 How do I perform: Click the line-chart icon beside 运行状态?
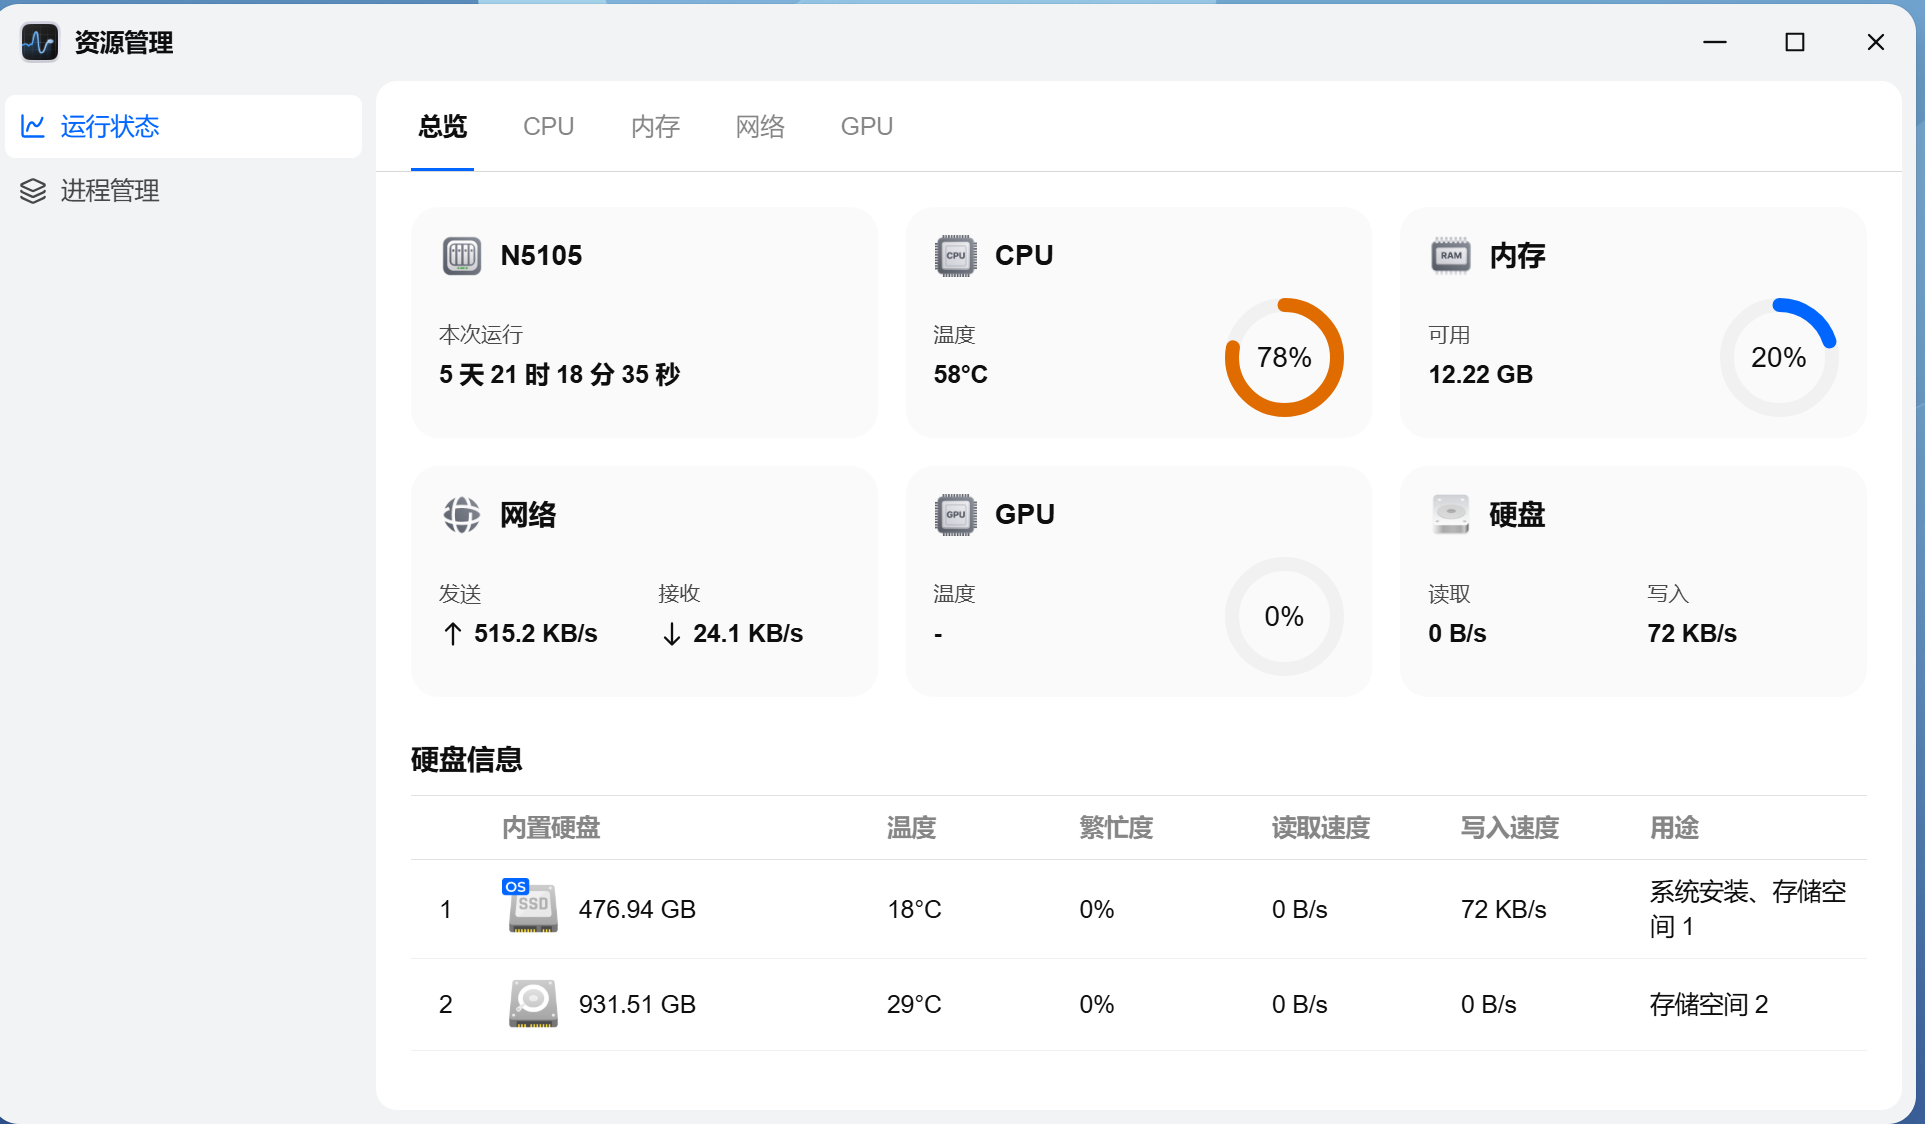33,126
